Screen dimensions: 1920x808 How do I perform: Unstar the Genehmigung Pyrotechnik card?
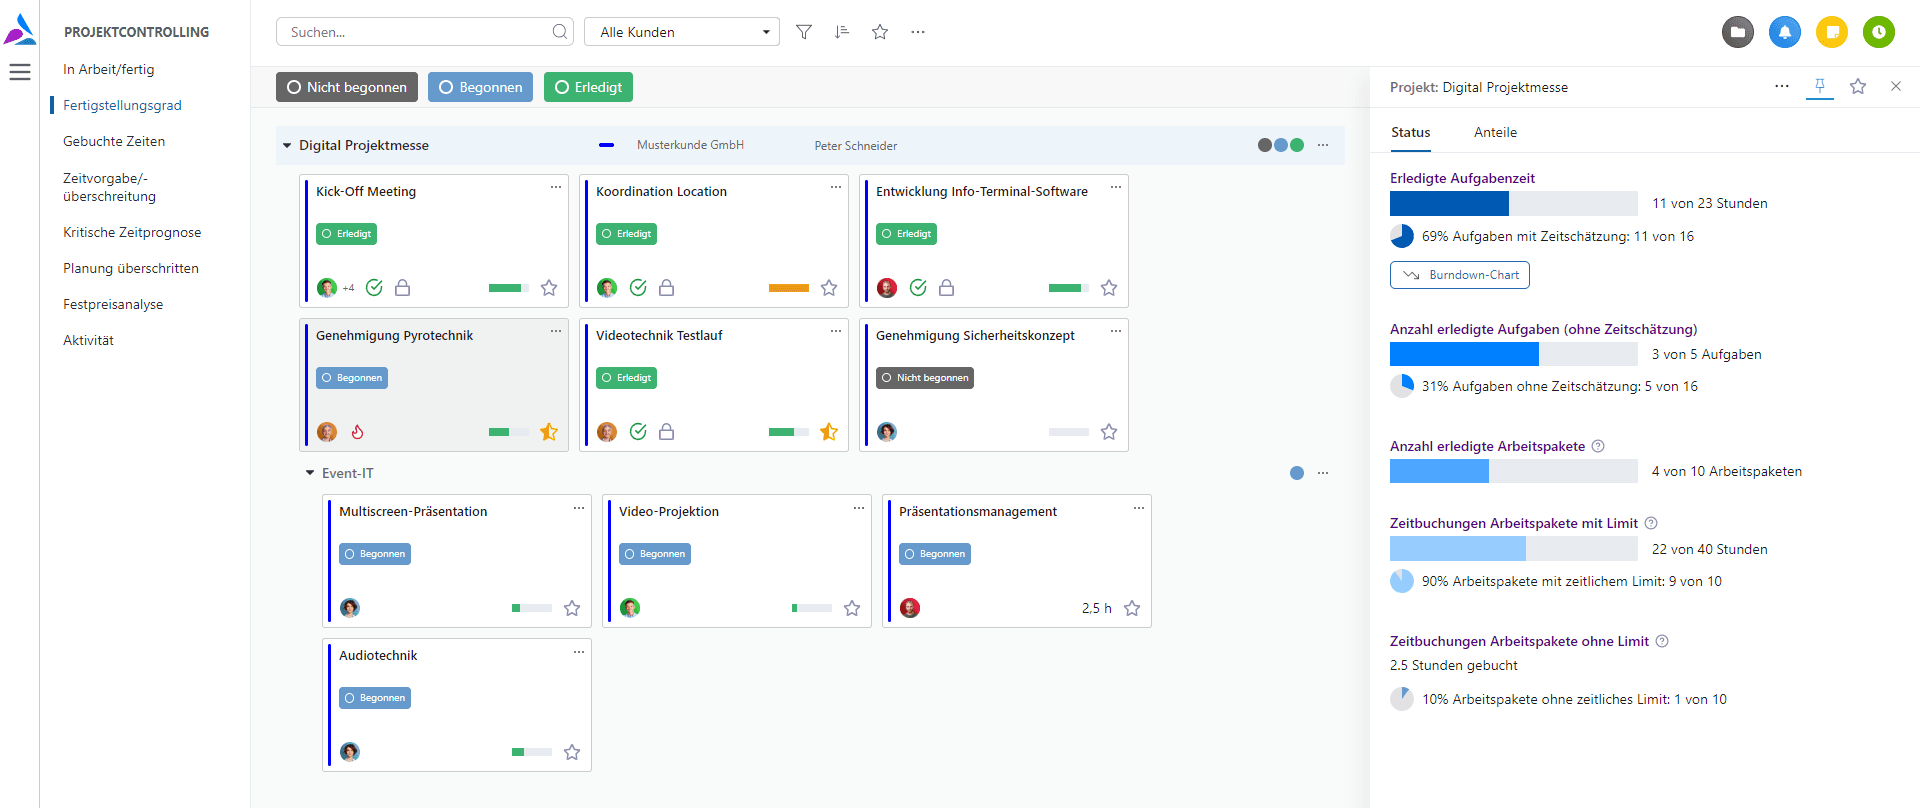[549, 432]
